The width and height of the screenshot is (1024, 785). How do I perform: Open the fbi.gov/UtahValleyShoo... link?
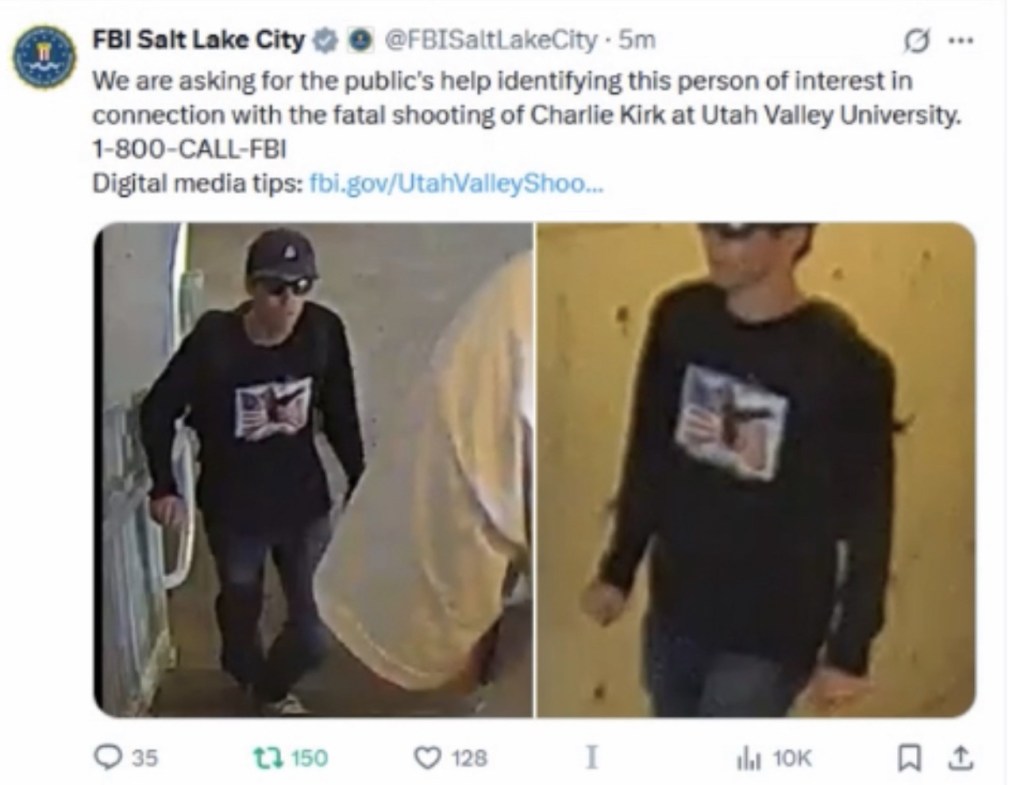(455, 184)
